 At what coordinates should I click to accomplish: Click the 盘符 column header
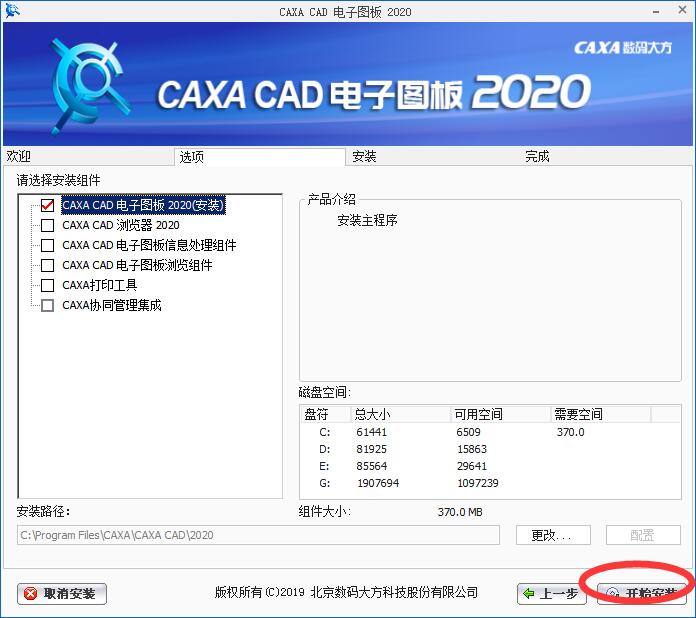(326, 414)
